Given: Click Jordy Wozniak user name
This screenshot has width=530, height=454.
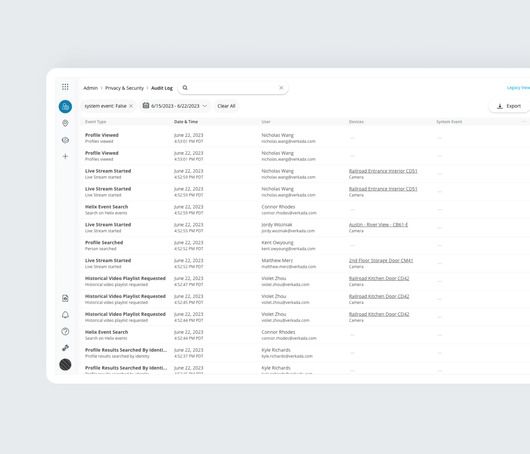Looking at the screenshot, I should 277,224.
